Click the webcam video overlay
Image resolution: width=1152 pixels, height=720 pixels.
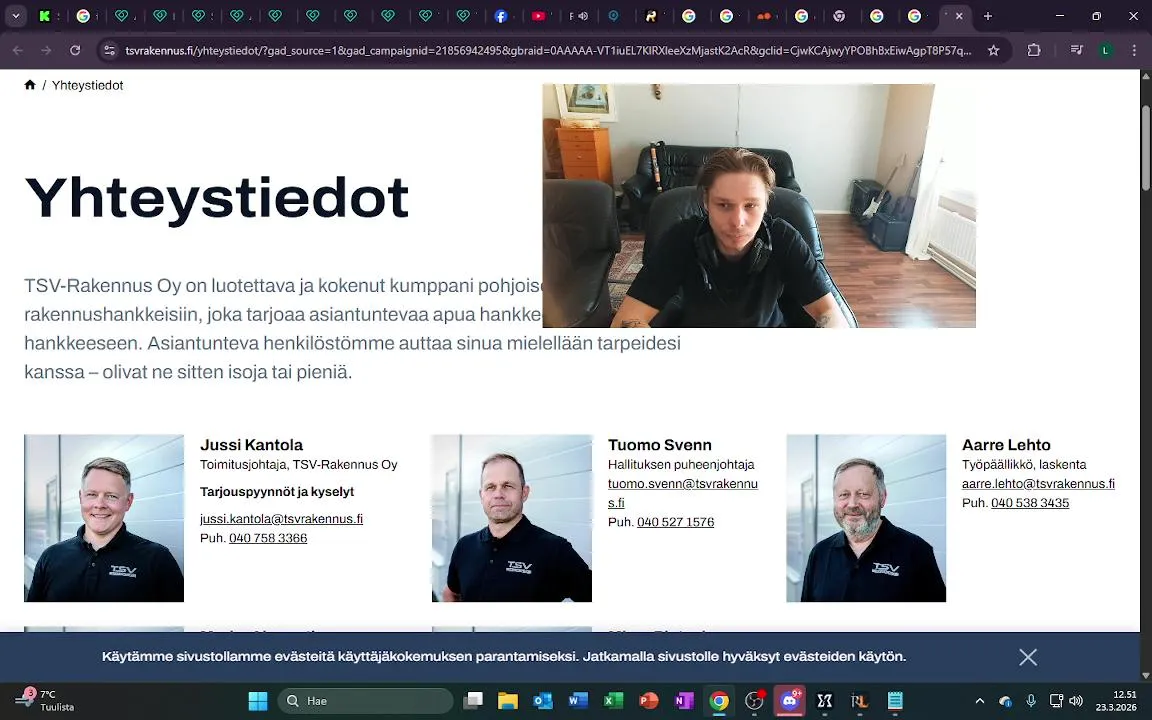[x=759, y=206]
